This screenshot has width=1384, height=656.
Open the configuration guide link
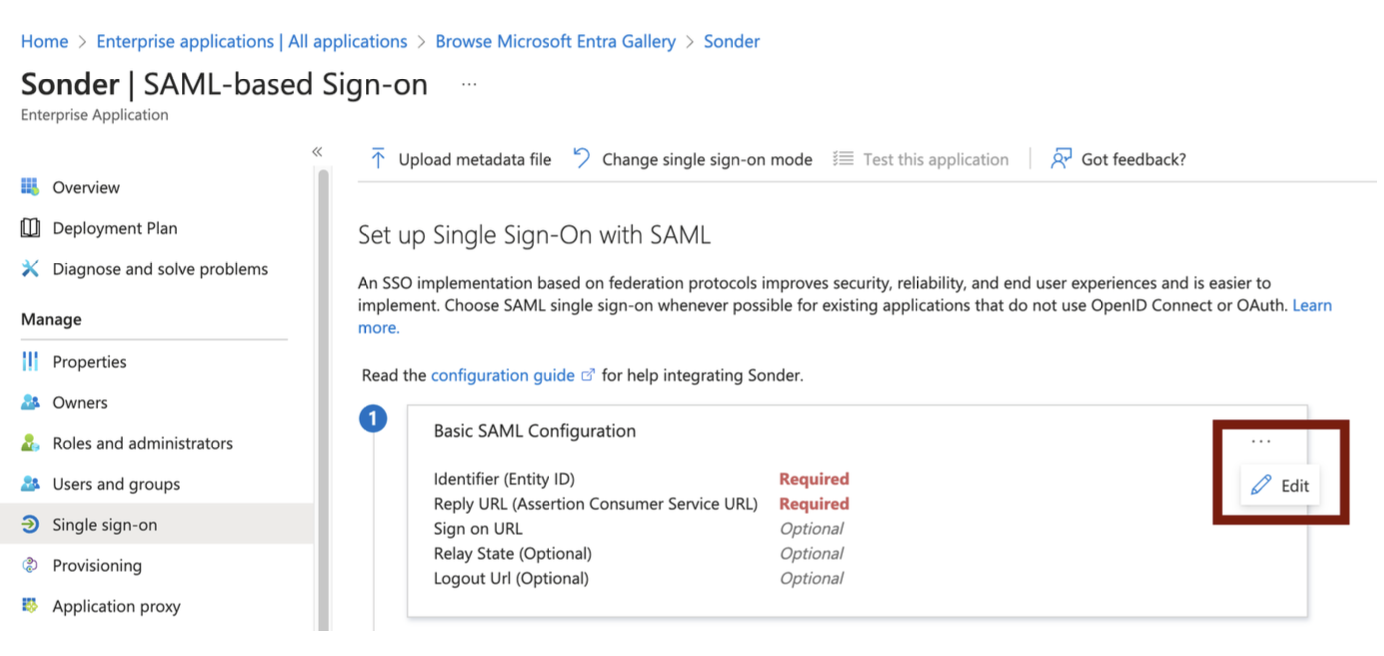[x=502, y=376]
